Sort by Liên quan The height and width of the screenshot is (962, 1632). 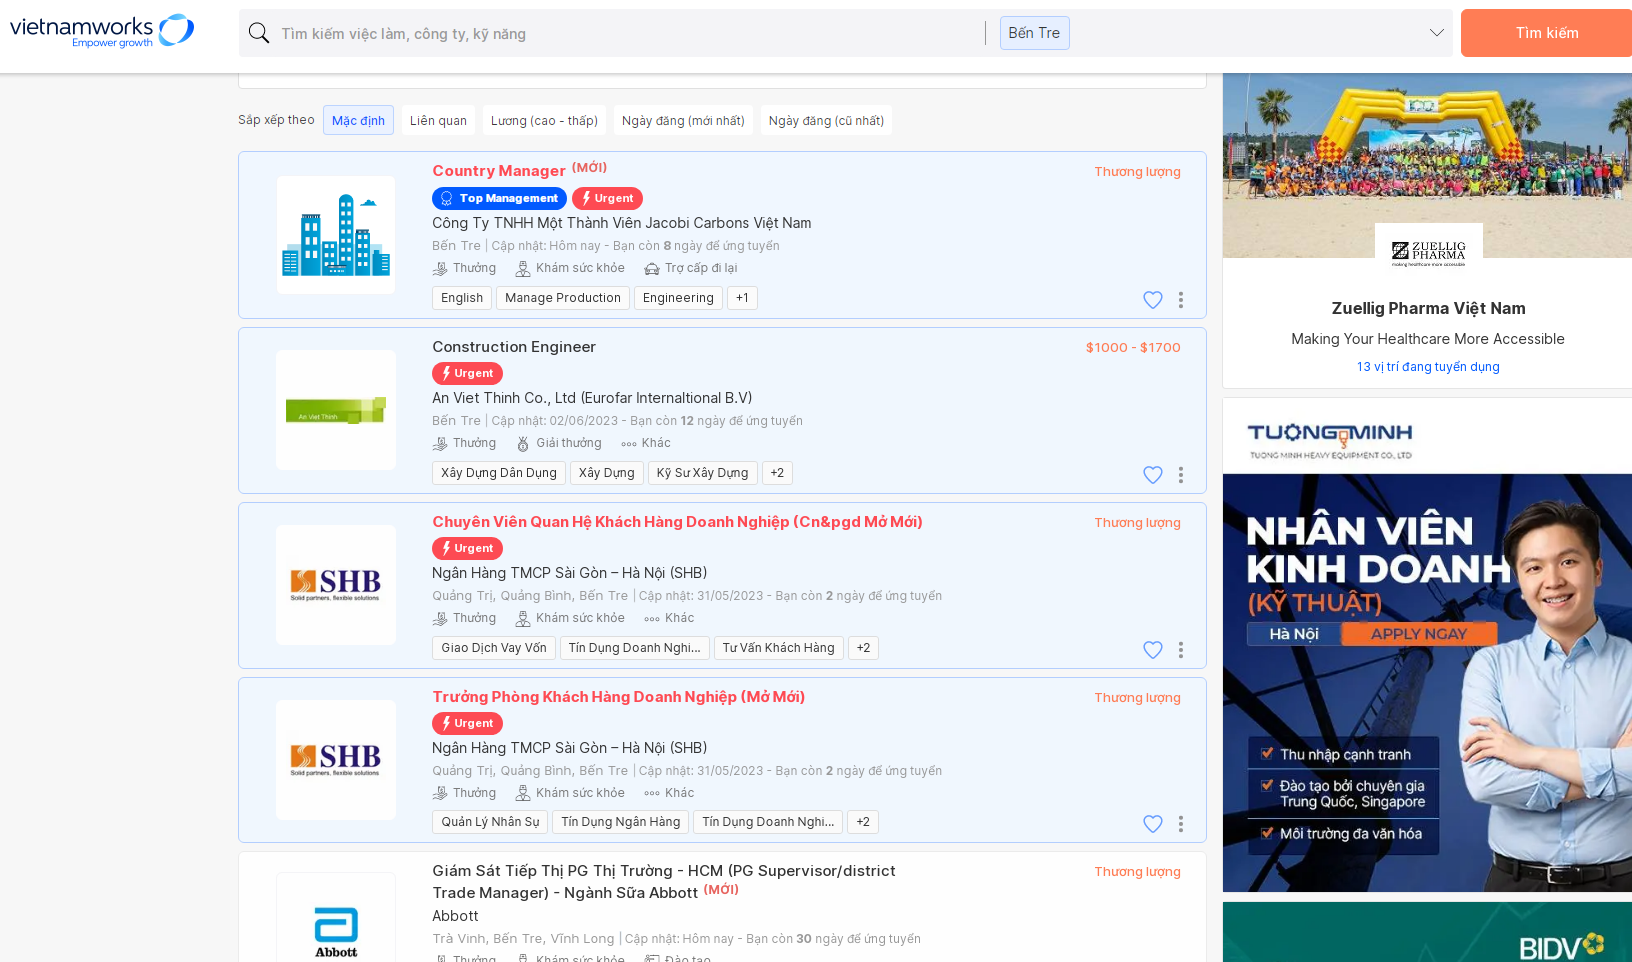[438, 120]
